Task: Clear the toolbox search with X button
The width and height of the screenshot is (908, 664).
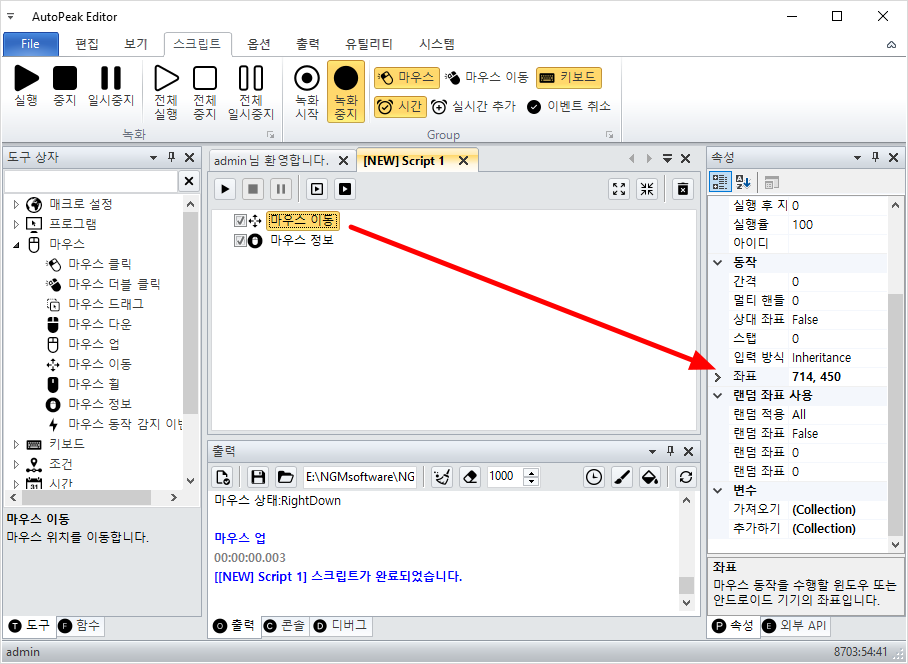Action: pos(189,181)
